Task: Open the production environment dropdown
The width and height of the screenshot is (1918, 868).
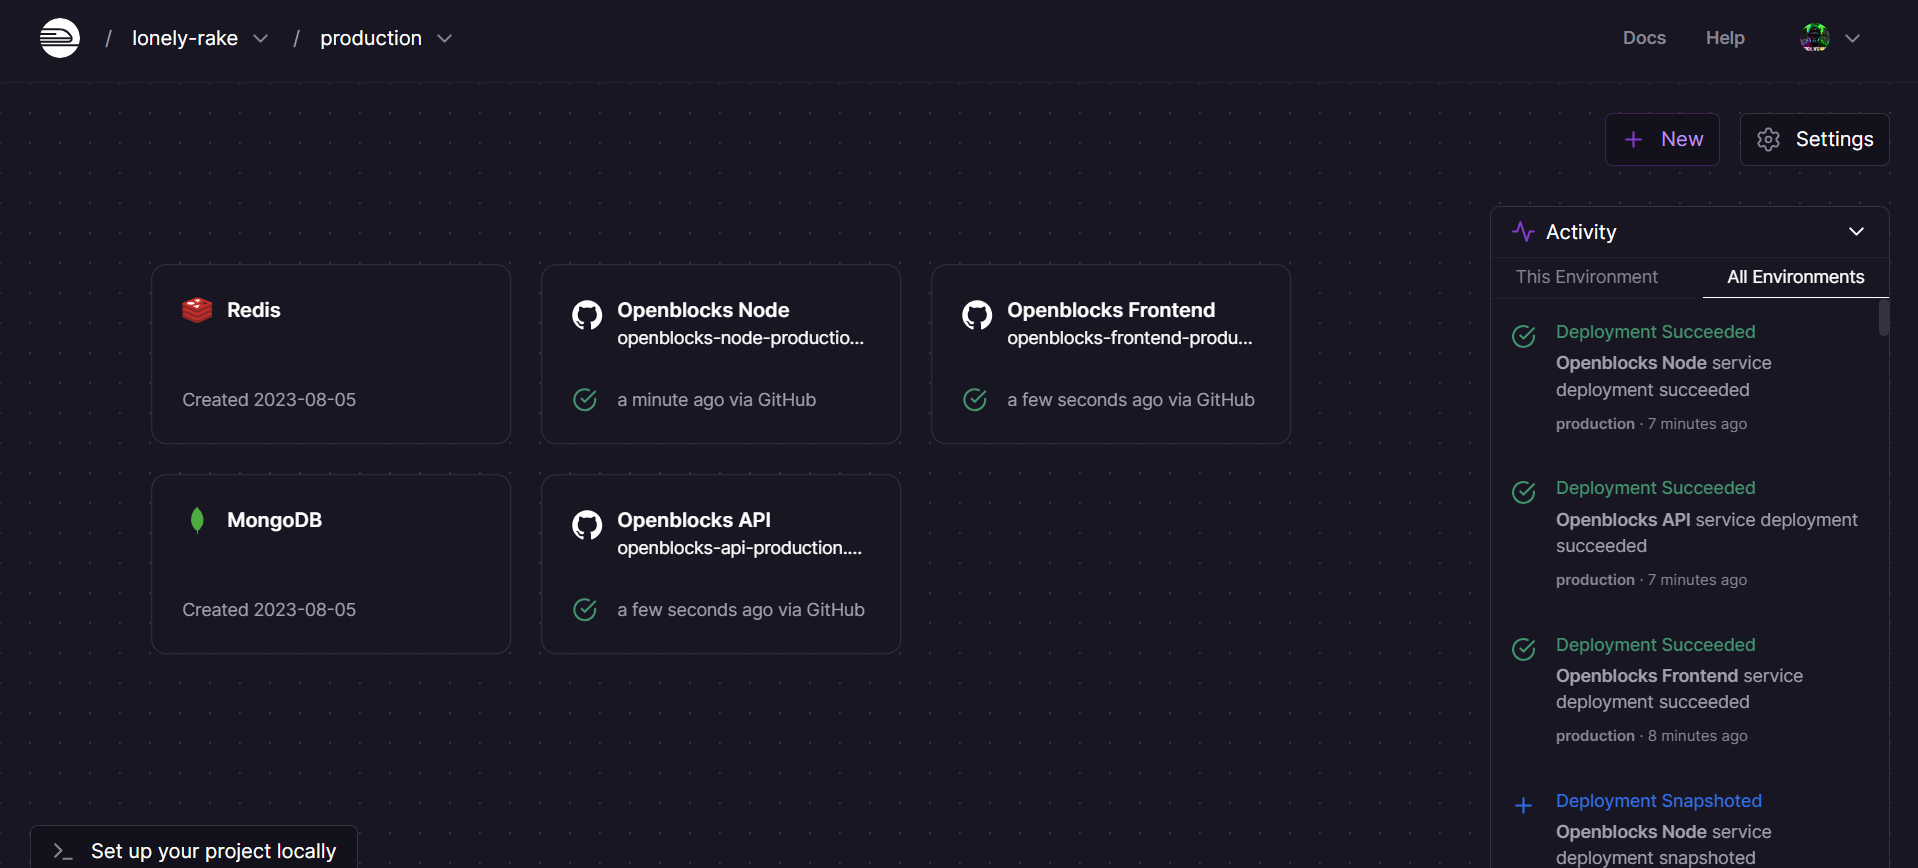Action: [386, 38]
